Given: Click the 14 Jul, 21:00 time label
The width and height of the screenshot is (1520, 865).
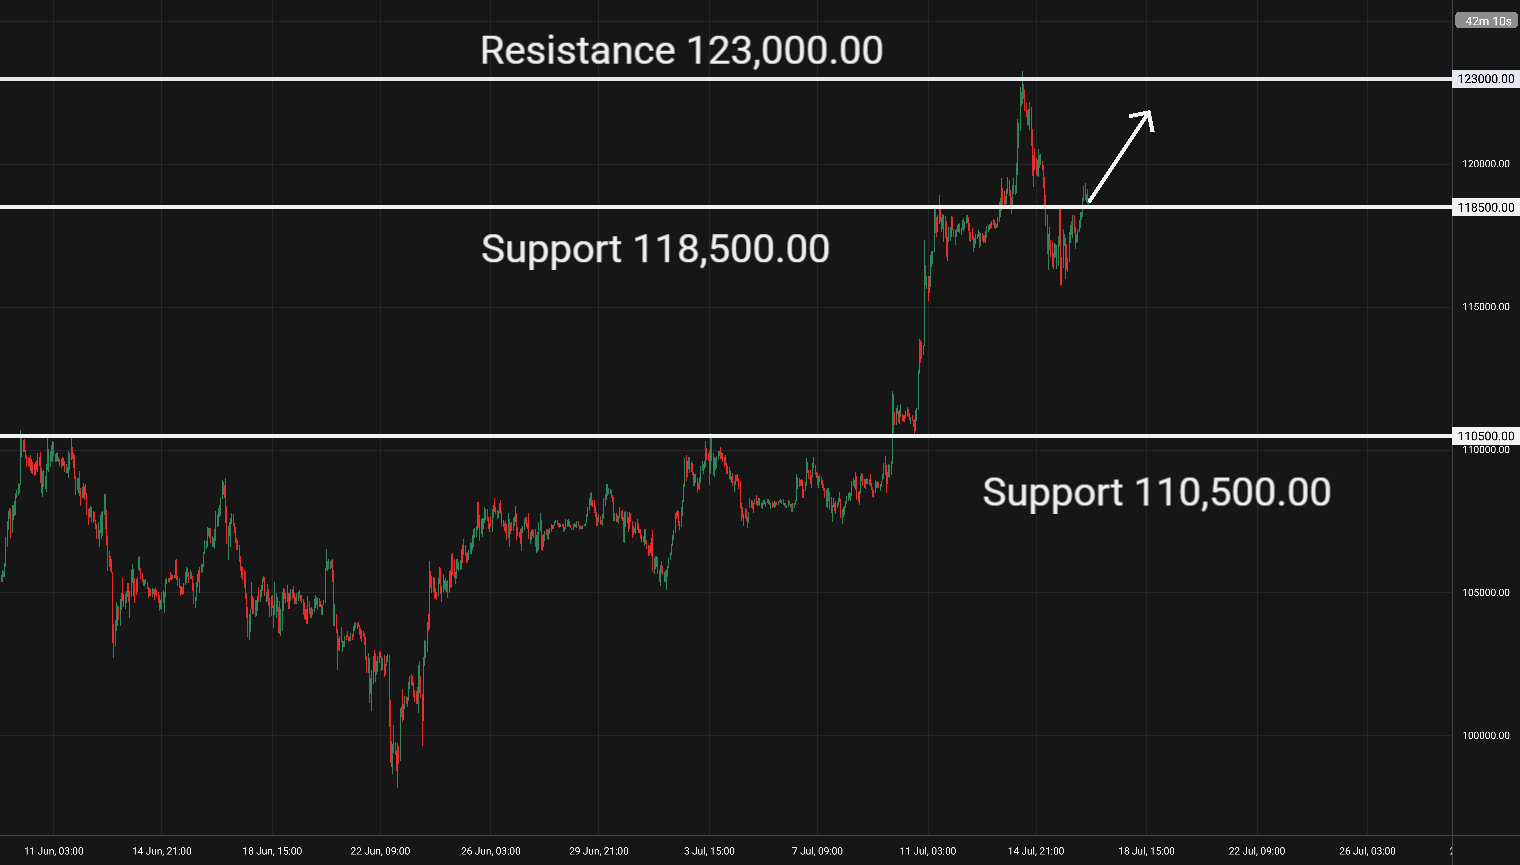Looking at the screenshot, I should coord(1037,851).
